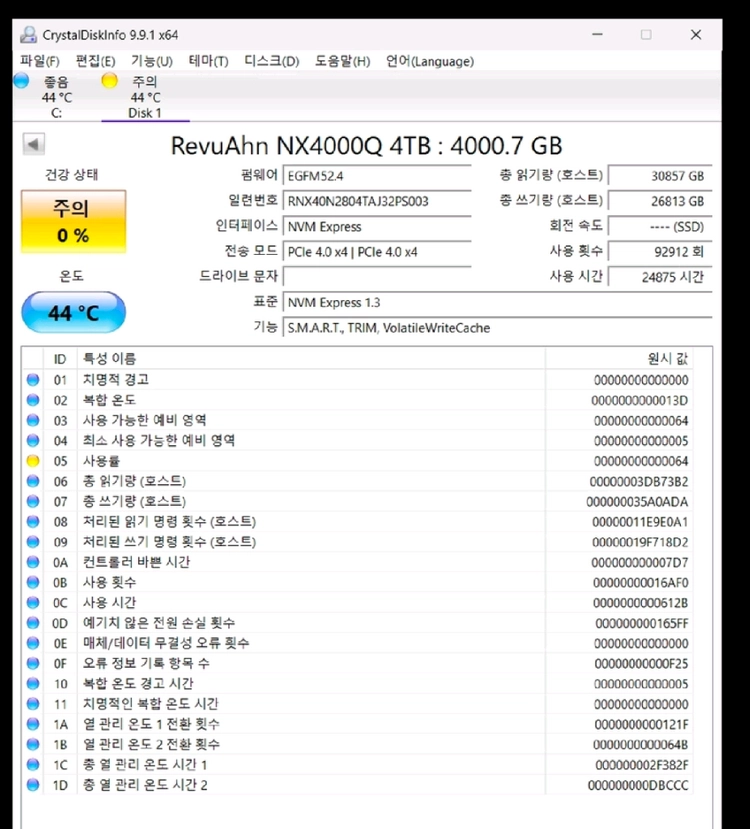Click the 특성 이름 column header
Screen dimensions: 750x829
click(x=311, y=359)
